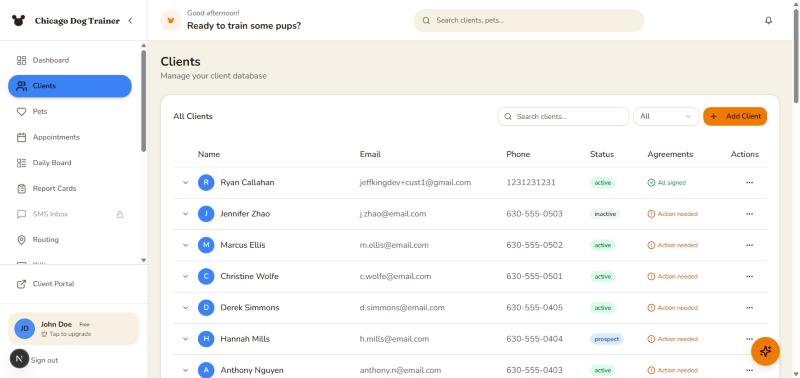Click the JD user avatar
Viewport: 800px width, 378px height.
click(x=24, y=329)
